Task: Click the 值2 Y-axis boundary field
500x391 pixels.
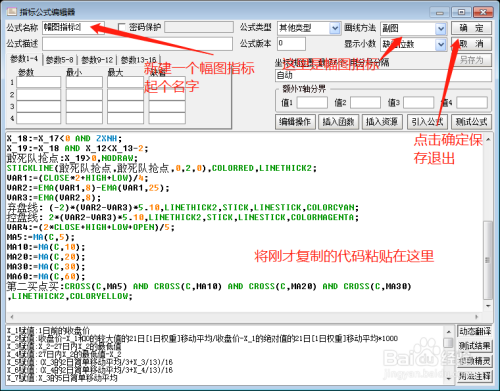Action: [x=365, y=103]
